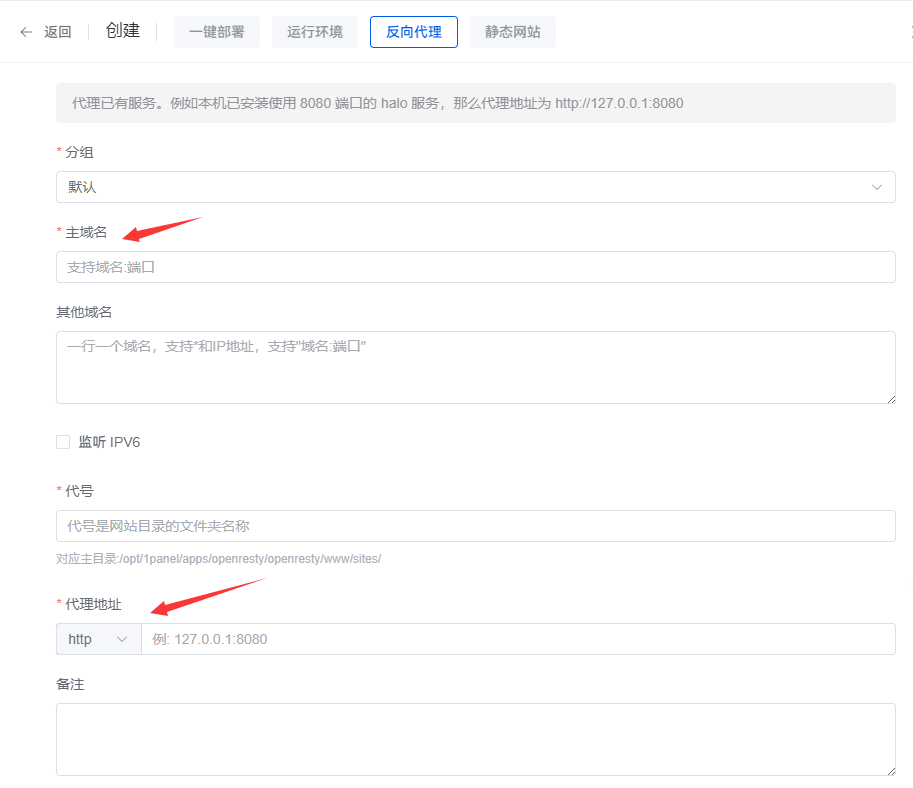
Task: Enable the 监听 IPV6 checkbox
Action: tap(63, 442)
